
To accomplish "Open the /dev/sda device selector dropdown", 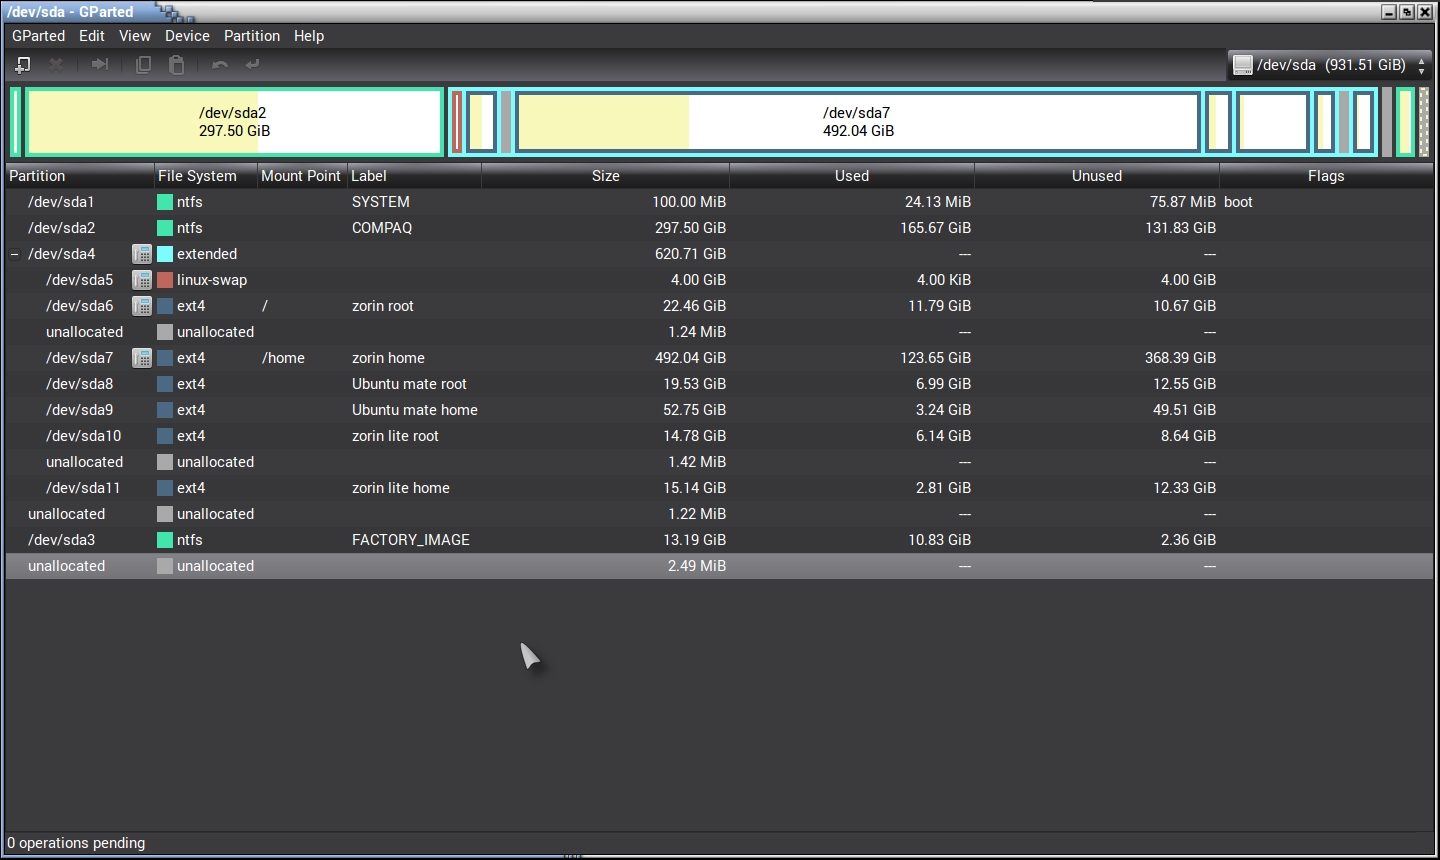I will pos(1330,65).
